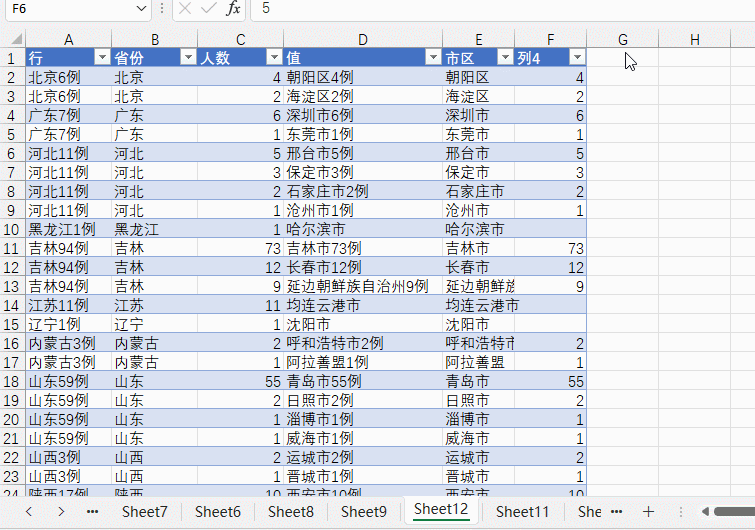Click cell containing 黑龙江1例

click(68, 229)
